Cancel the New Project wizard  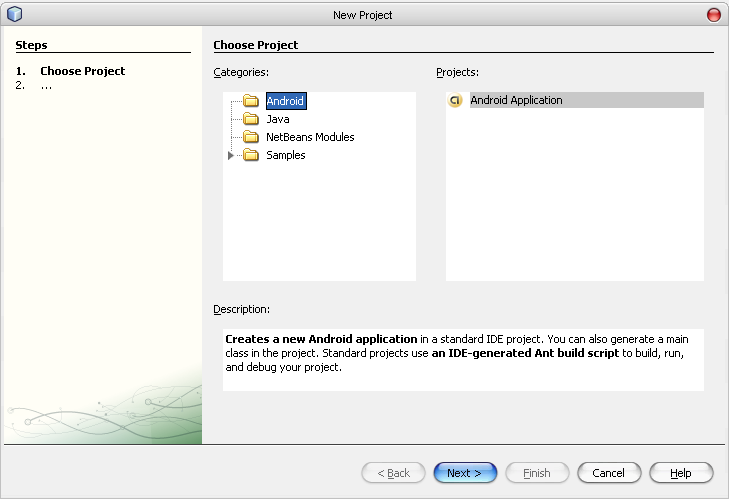[x=608, y=473]
